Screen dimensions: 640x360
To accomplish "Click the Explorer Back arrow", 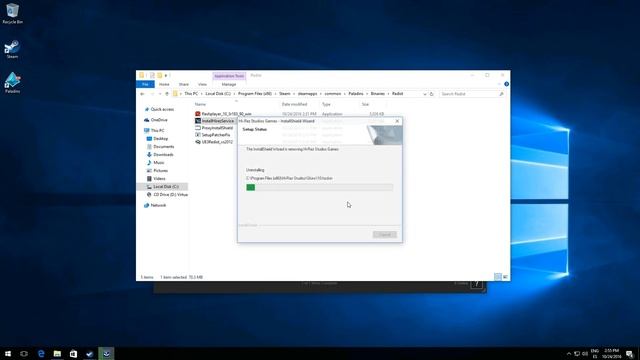I will [x=142, y=94].
